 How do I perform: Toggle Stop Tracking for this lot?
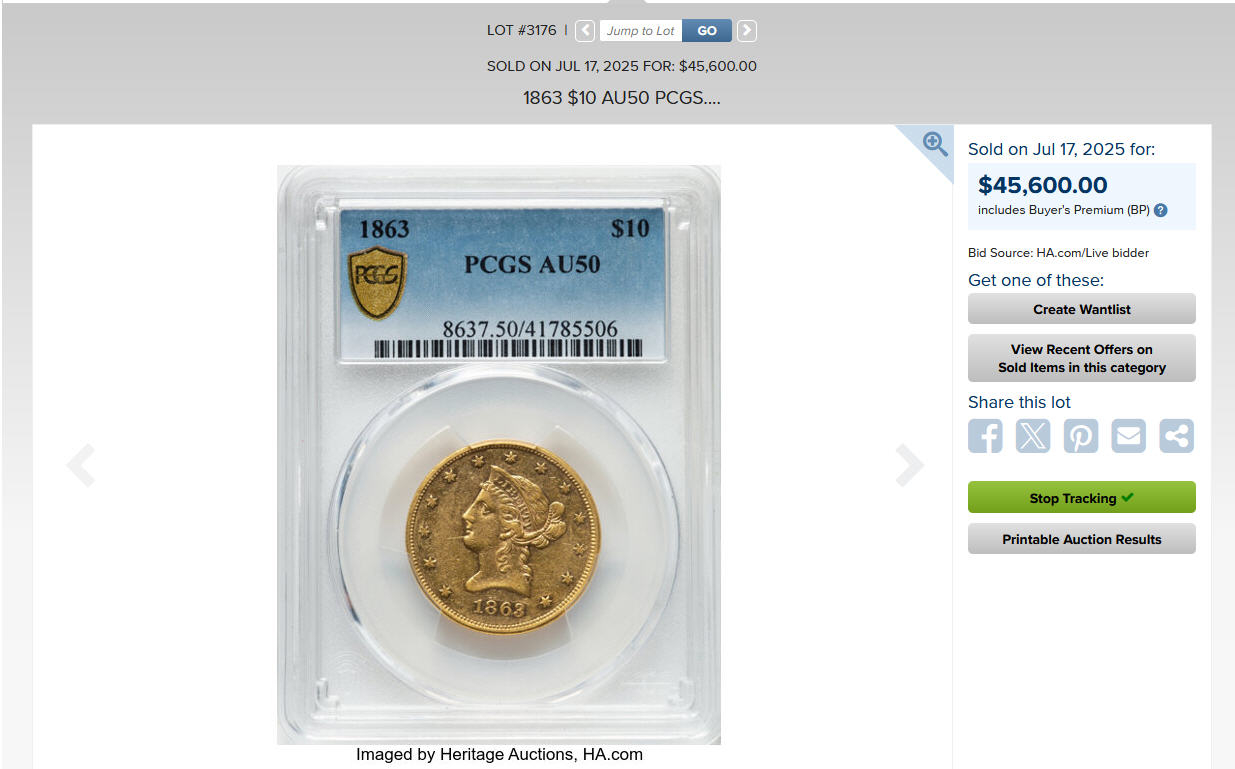(1081, 498)
